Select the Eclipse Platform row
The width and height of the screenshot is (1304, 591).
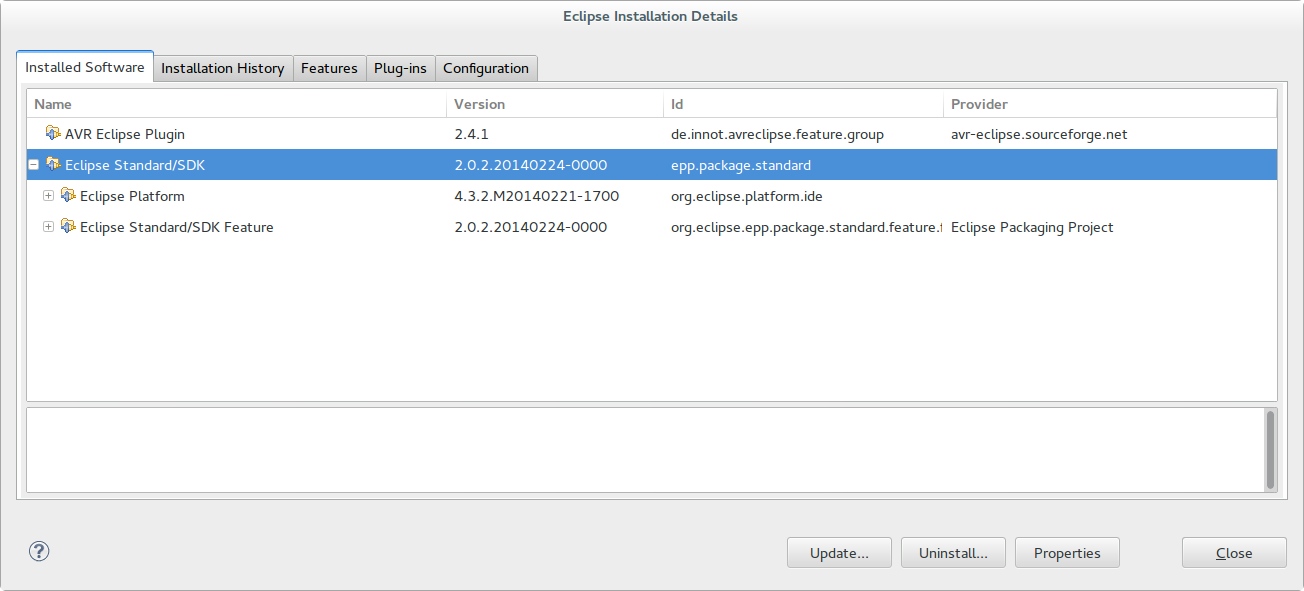[652, 196]
